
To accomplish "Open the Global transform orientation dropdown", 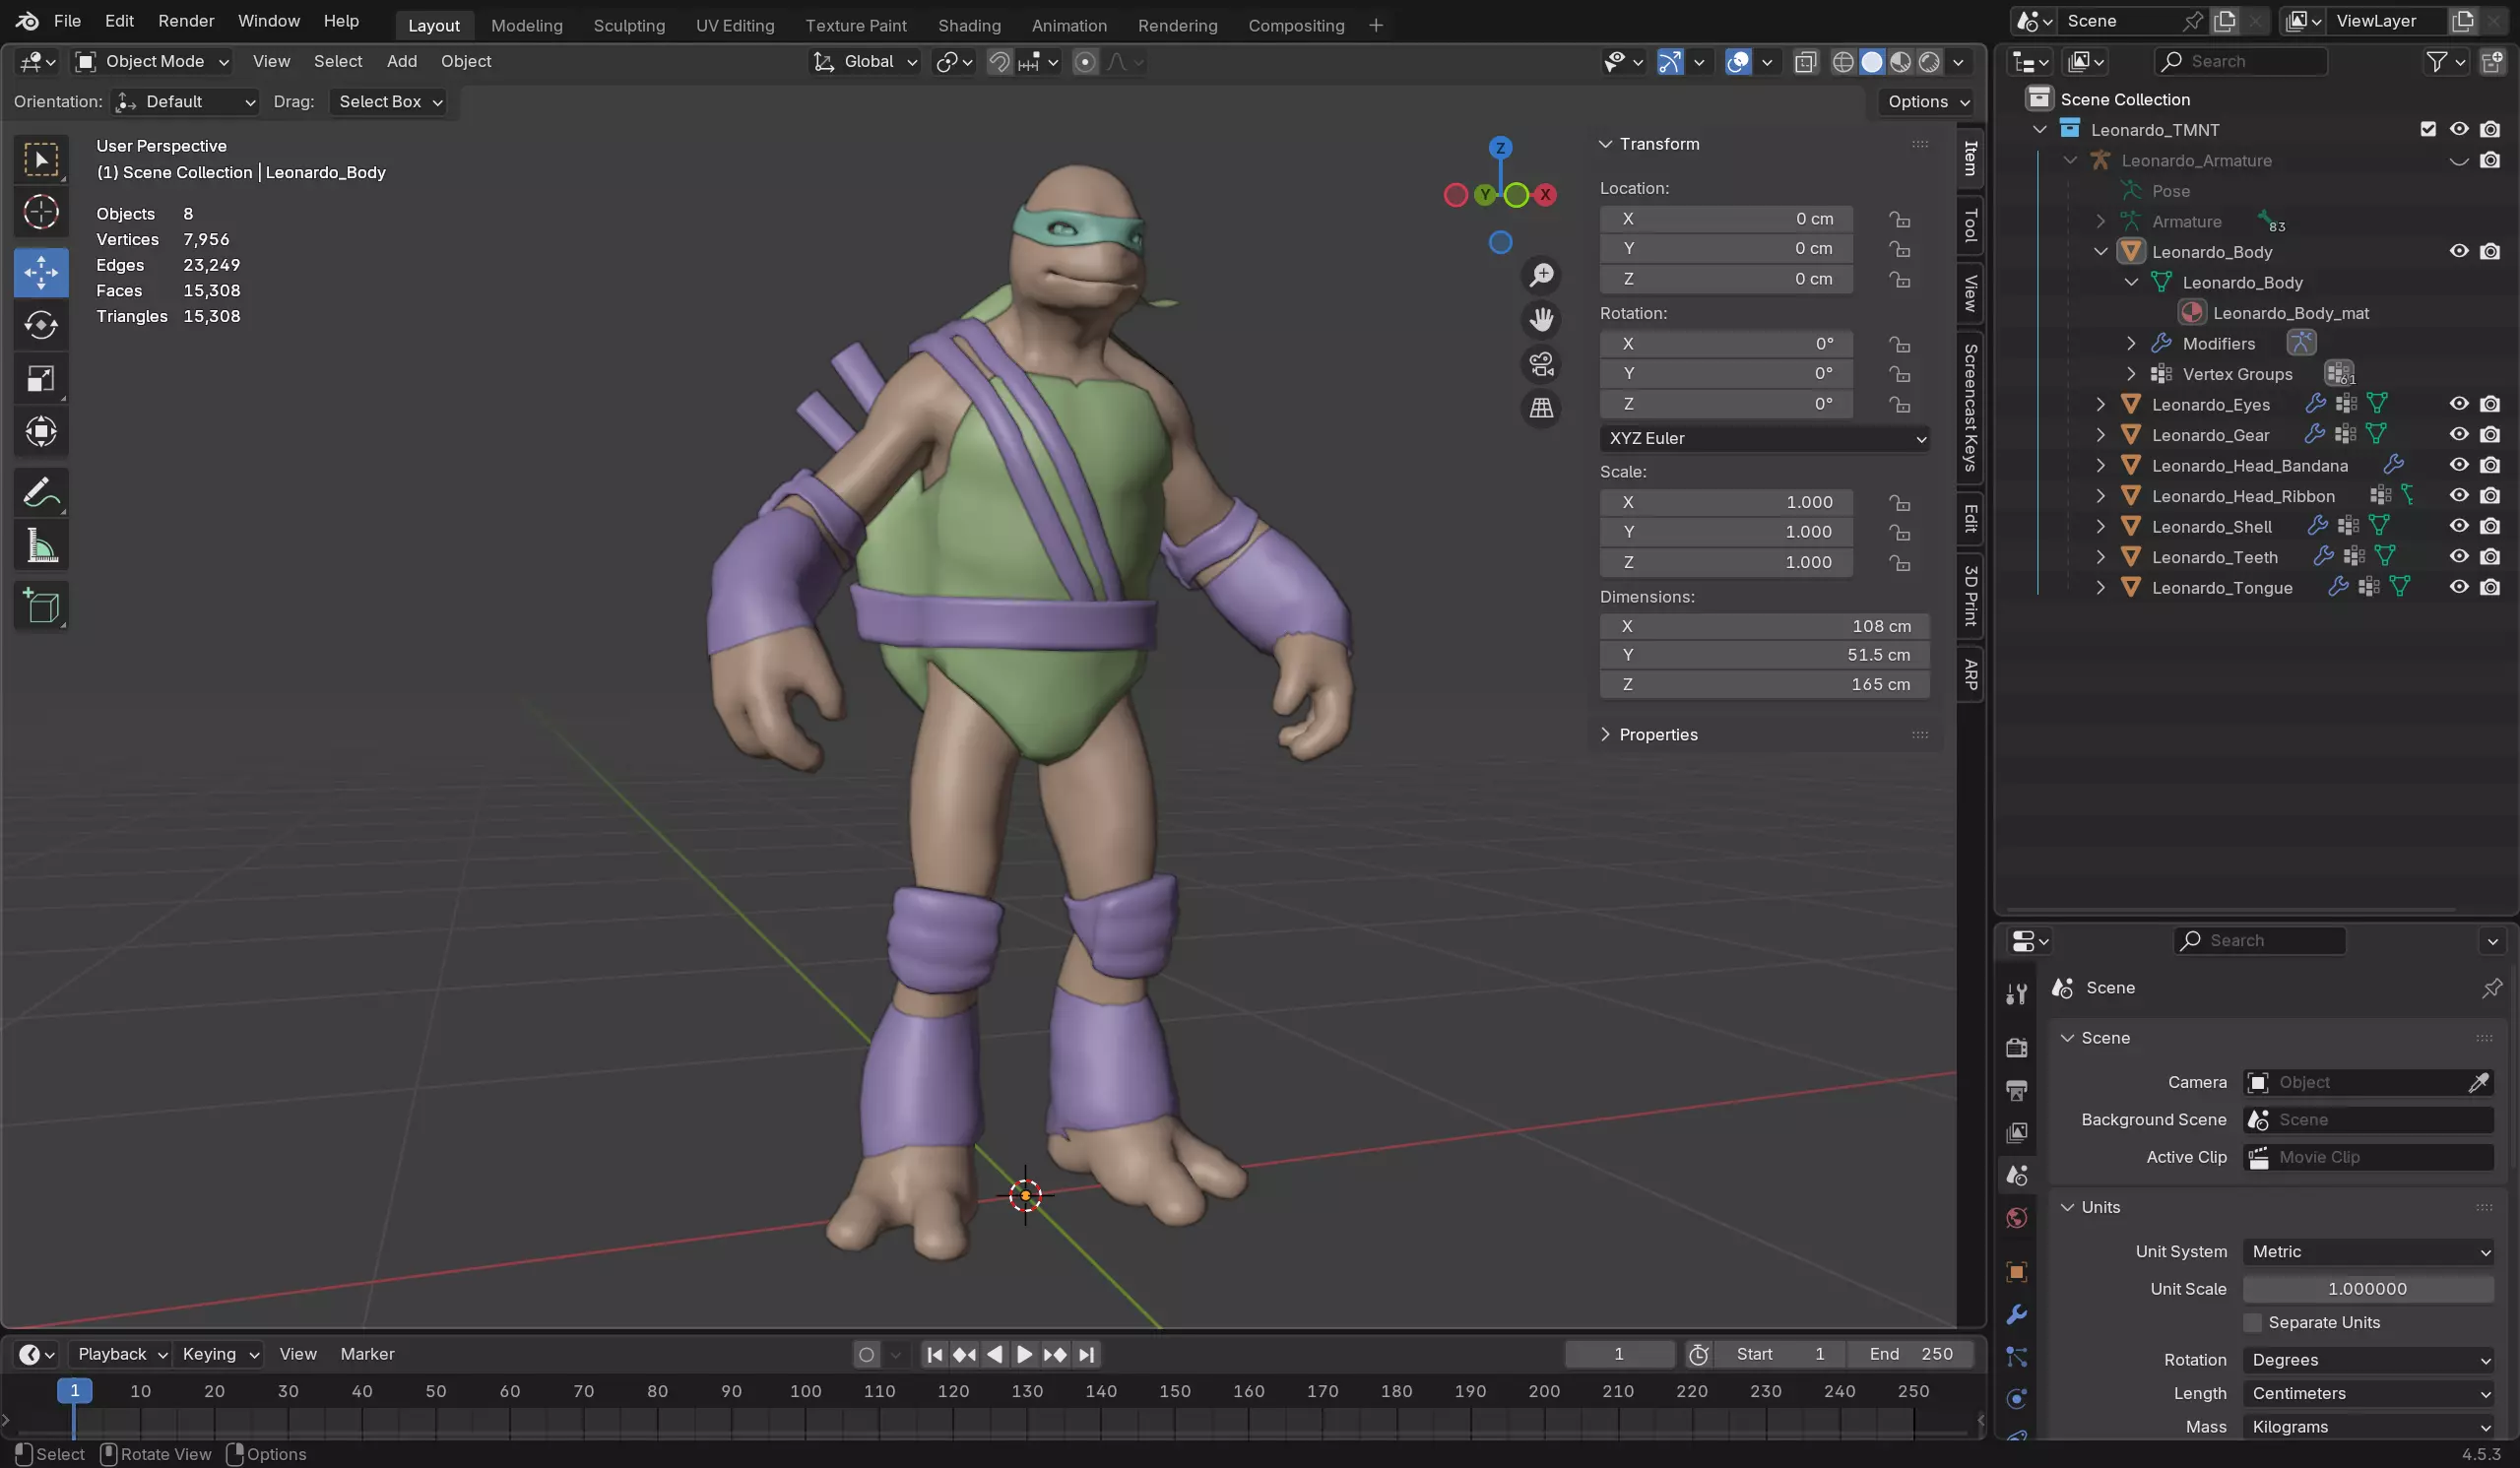I will [865, 62].
